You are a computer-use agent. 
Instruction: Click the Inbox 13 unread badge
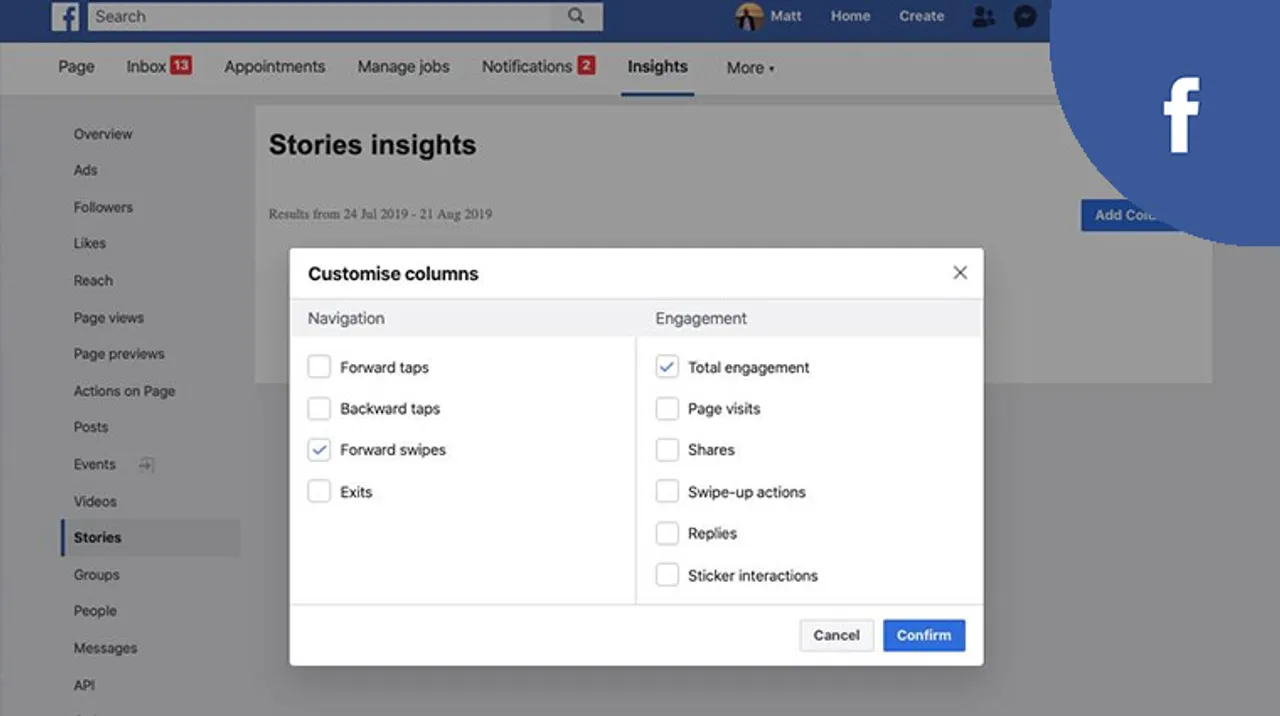(x=180, y=65)
